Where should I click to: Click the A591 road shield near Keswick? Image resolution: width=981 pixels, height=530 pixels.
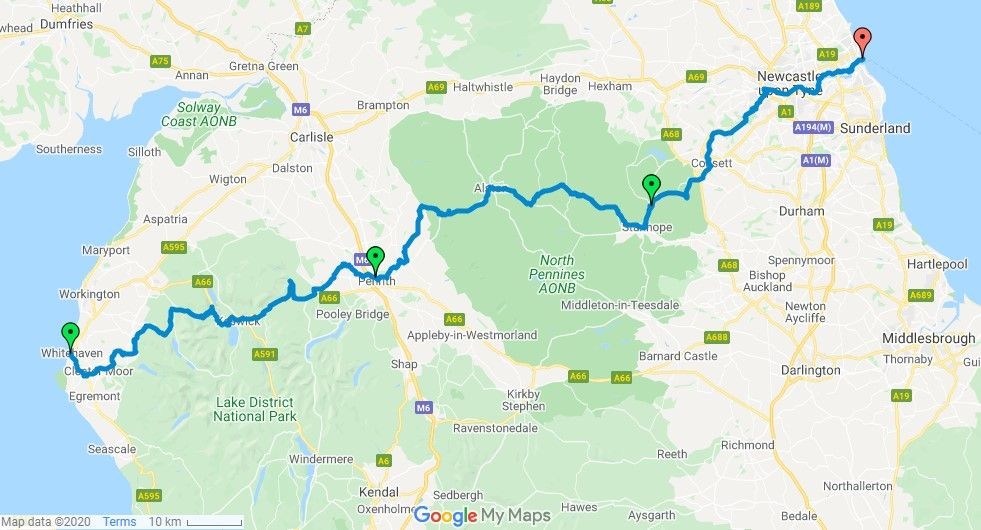click(x=265, y=354)
